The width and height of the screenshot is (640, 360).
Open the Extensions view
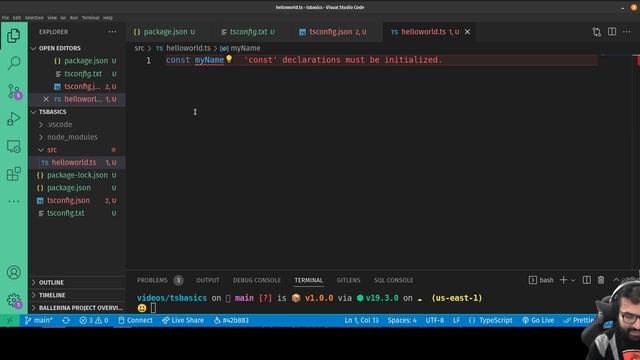[13, 174]
